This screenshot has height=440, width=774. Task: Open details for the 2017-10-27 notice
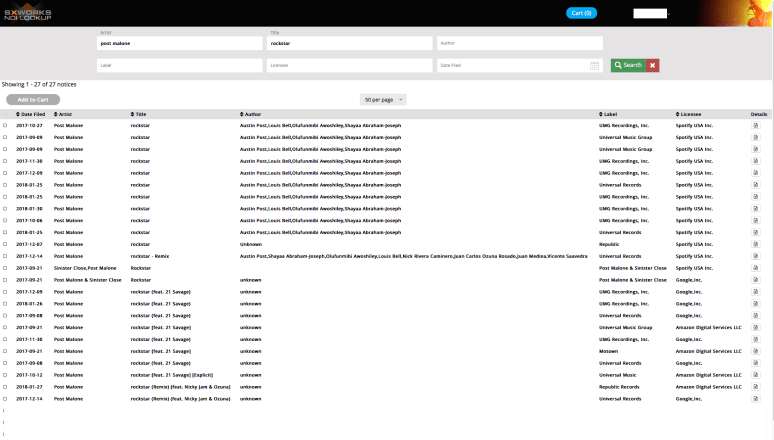click(756, 125)
